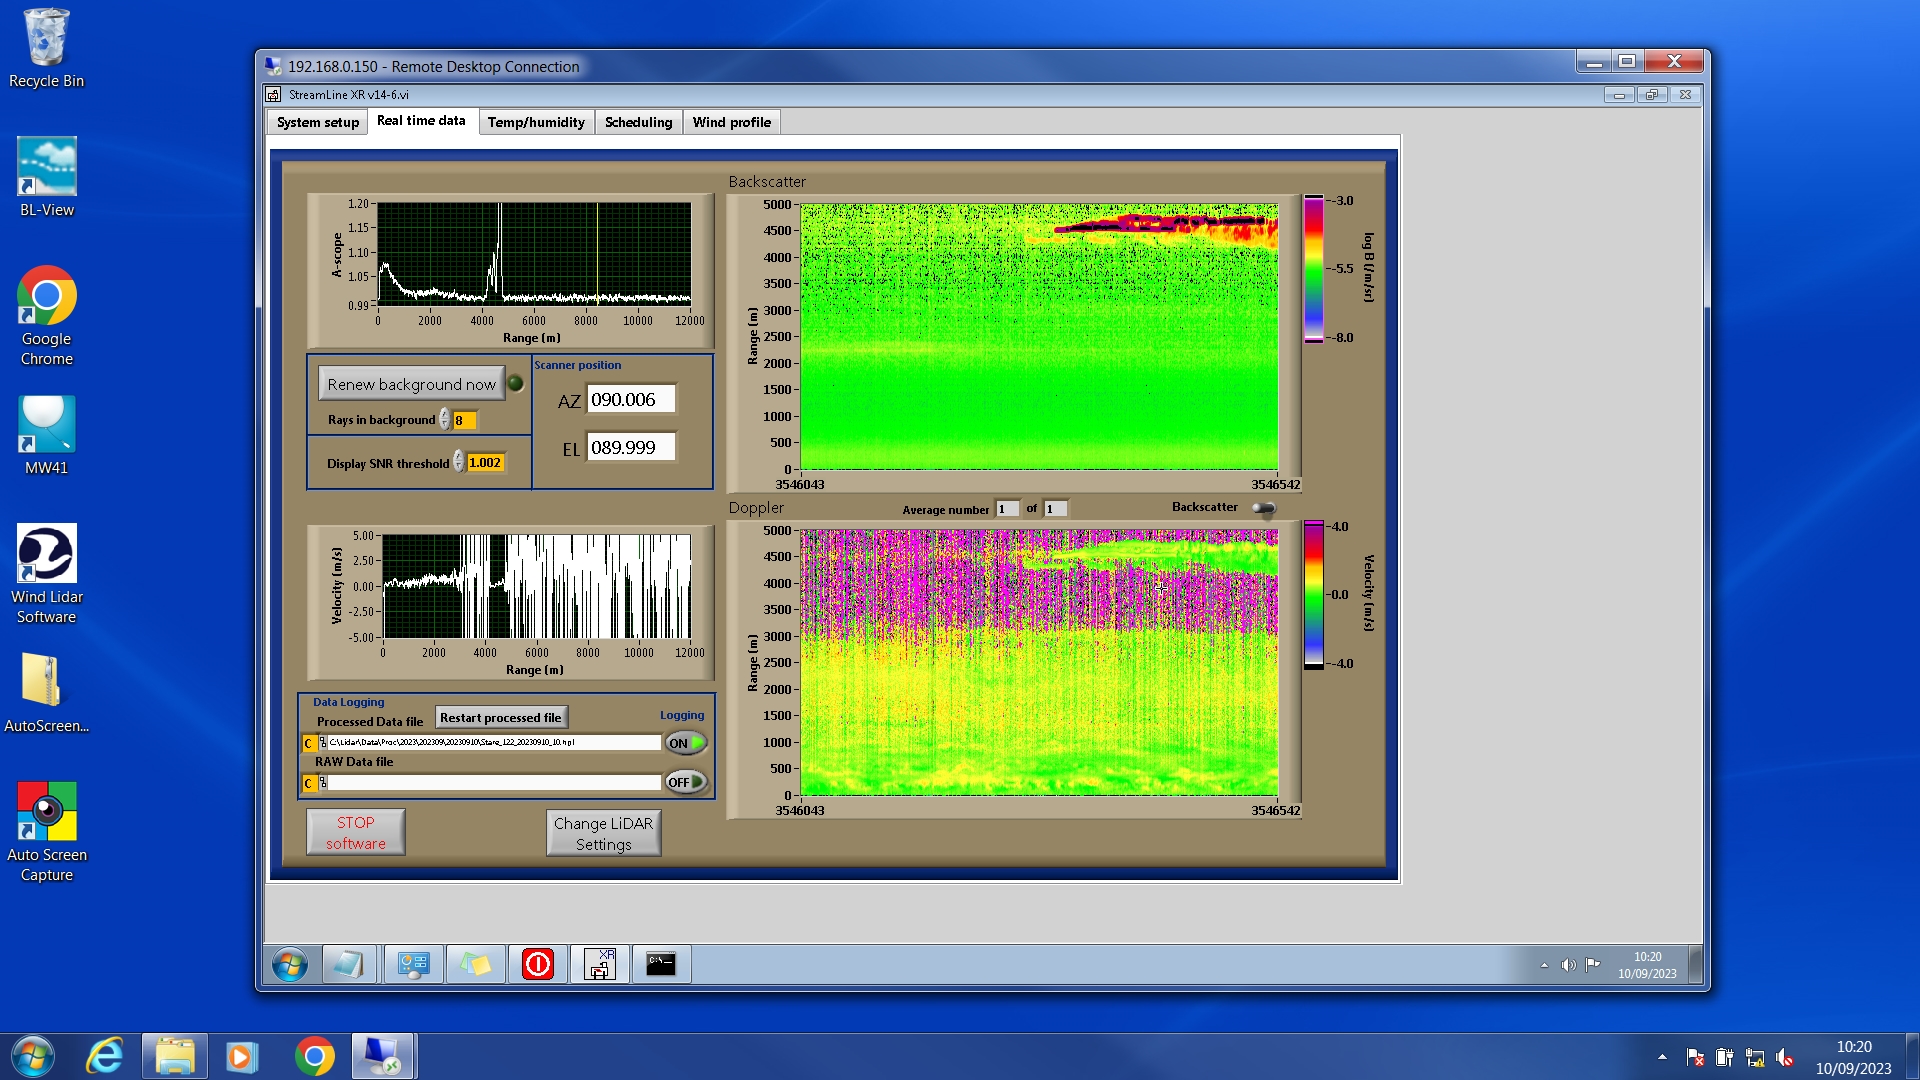This screenshot has width=1920, height=1080.
Task: Click Change LiDAR Settings button
Action: click(x=603, y=833)
